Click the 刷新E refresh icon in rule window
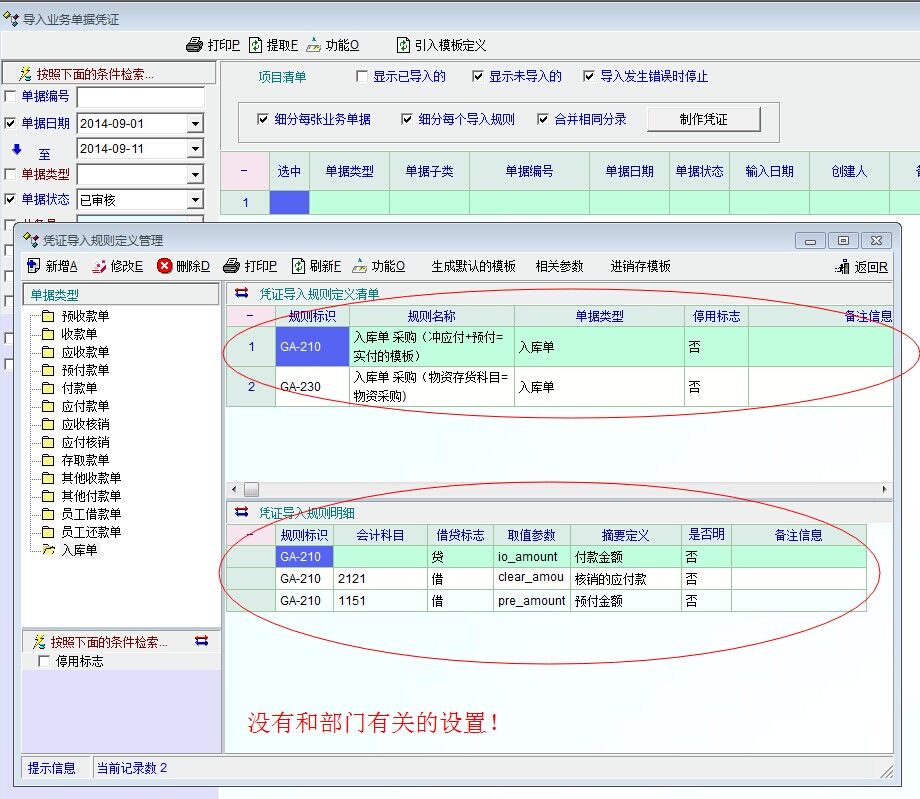The image size is (920, 799). 298,266
